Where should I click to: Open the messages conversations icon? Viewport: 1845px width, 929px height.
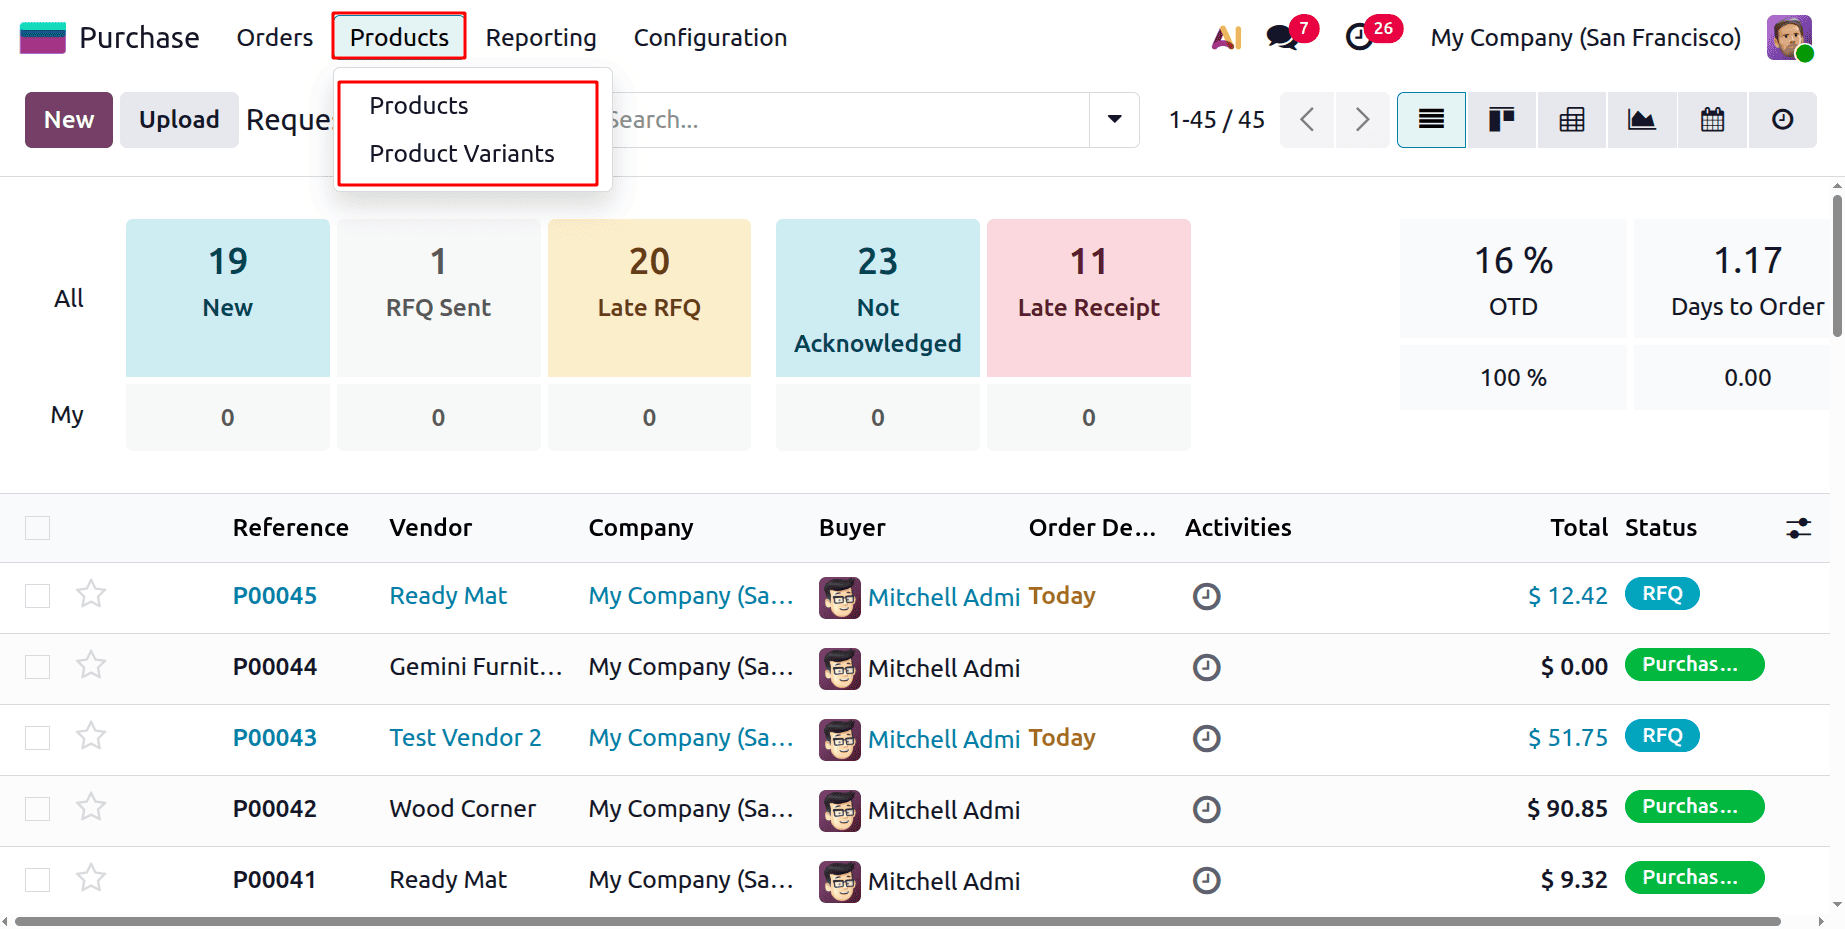(x=1281, y=37)
